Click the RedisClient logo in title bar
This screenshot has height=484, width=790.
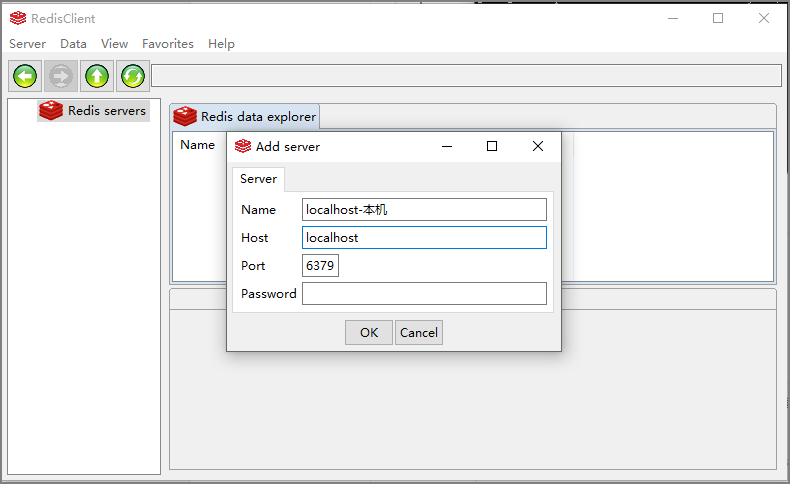(x=18, y=18)
